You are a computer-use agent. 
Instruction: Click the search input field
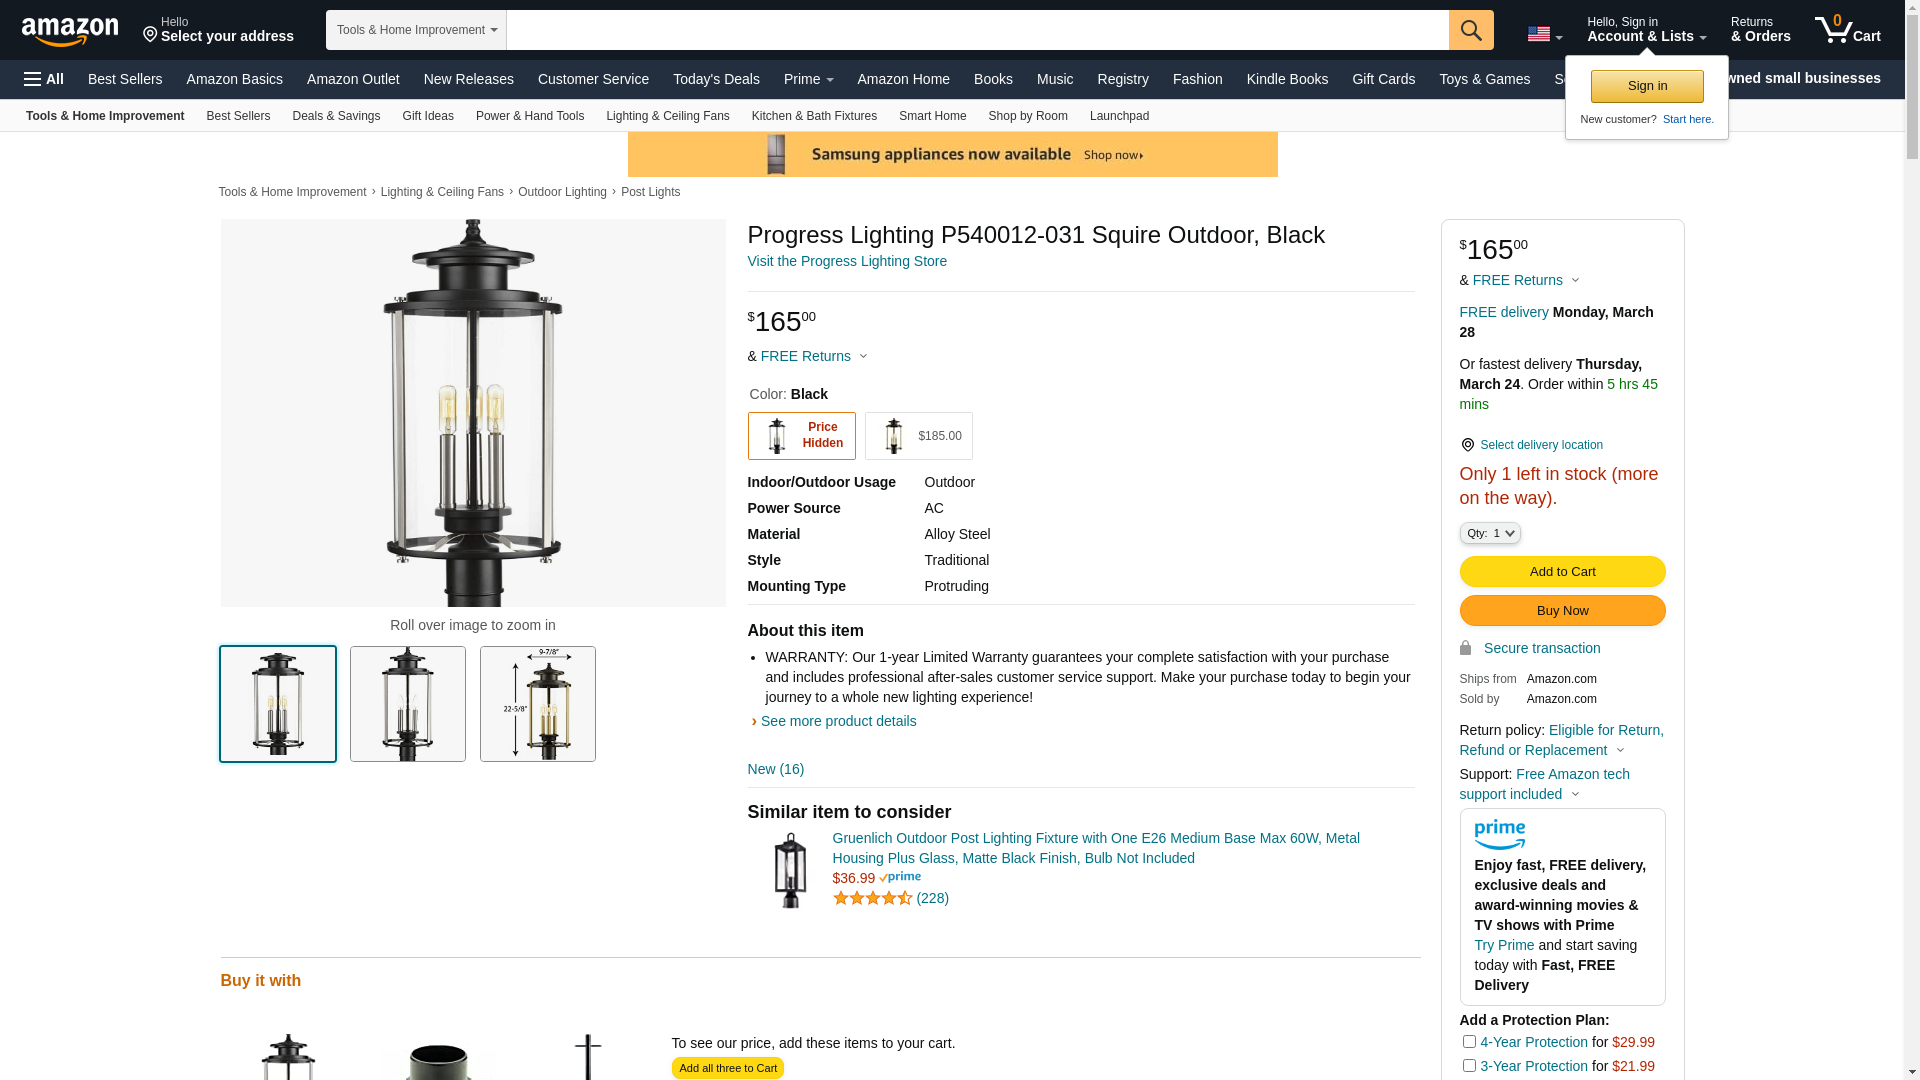tap(977, 30)
